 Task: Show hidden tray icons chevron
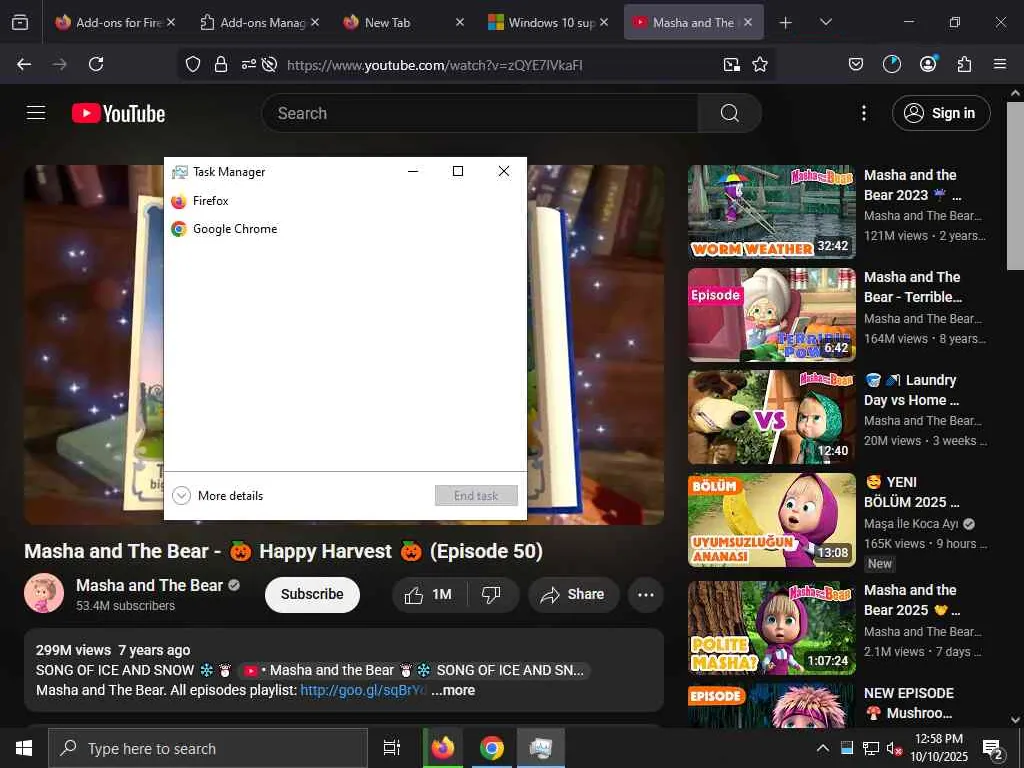coord(823,748)
